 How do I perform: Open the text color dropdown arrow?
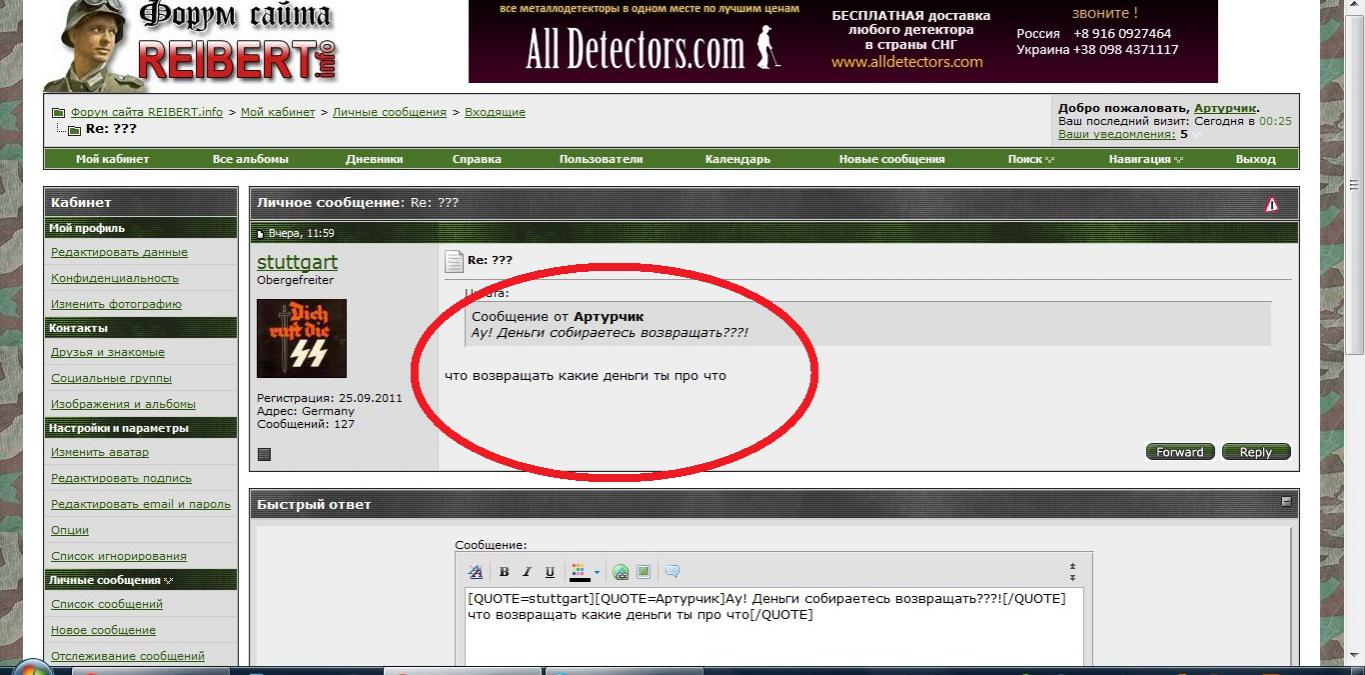click(597, 572)
